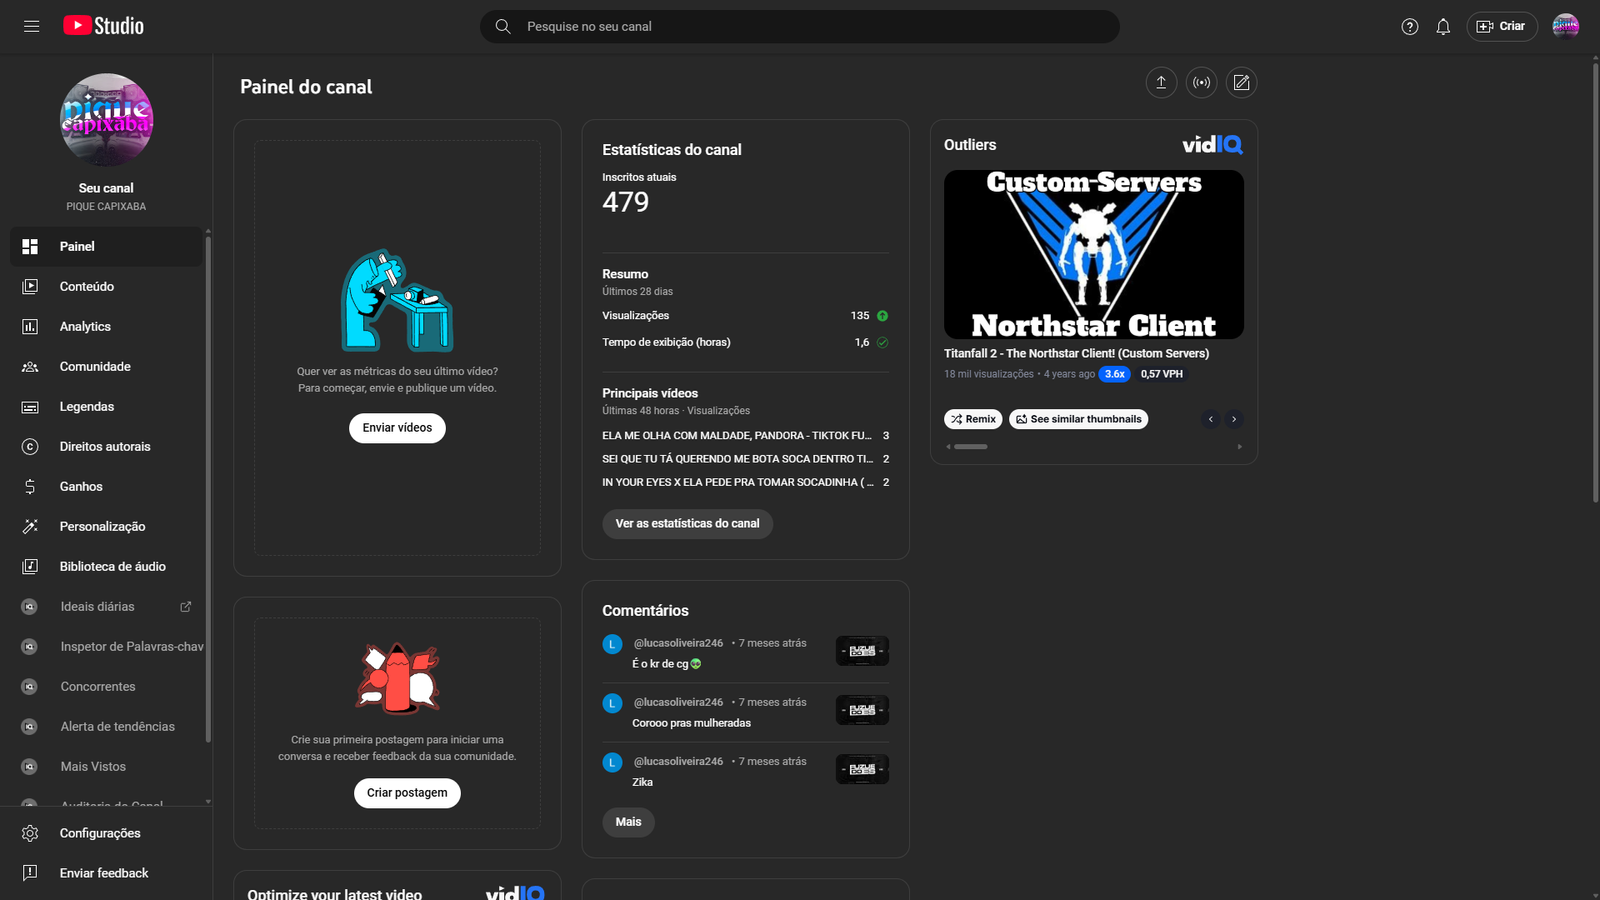Click the vidIQ logo in Outliers card
This screenshot has height=900, width=1600.
pyautogui.click(x=1212, y=145)
